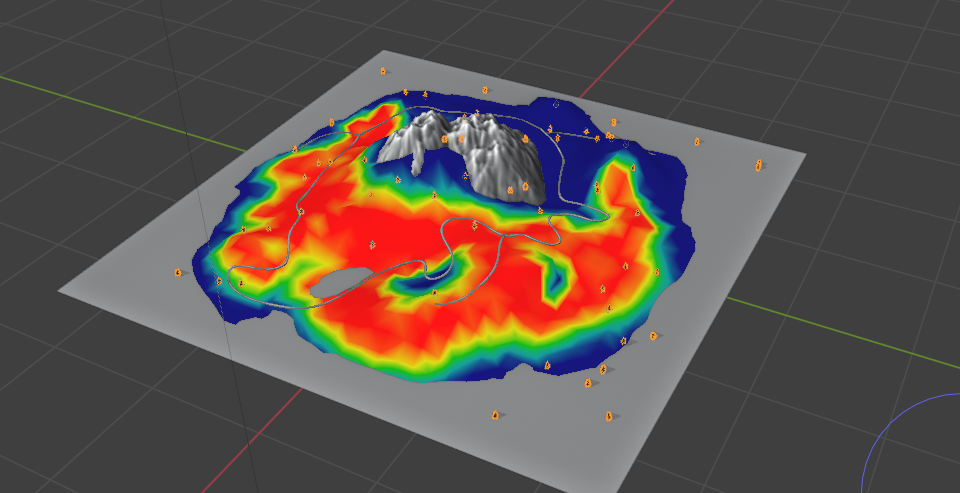Image resolution: width=960 pixels, height=493 pixels.
Task: Select the orange marker at the plane's top corner
Action: [x=383, y=71]
